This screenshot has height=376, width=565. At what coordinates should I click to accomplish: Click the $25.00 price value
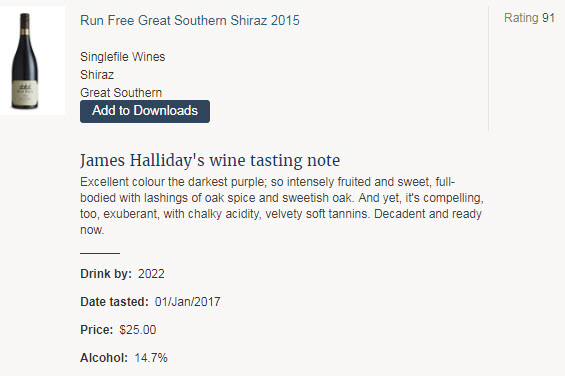(138, 330)
